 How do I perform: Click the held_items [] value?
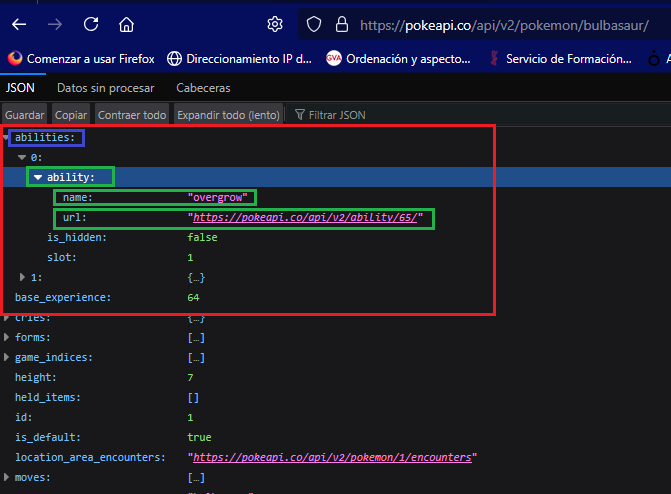pyautogui.click(x=193, y=398)
